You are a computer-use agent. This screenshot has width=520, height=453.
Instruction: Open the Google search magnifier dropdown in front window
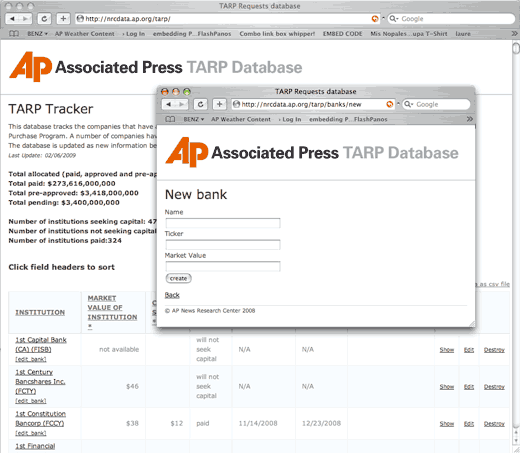click(408, 104)
